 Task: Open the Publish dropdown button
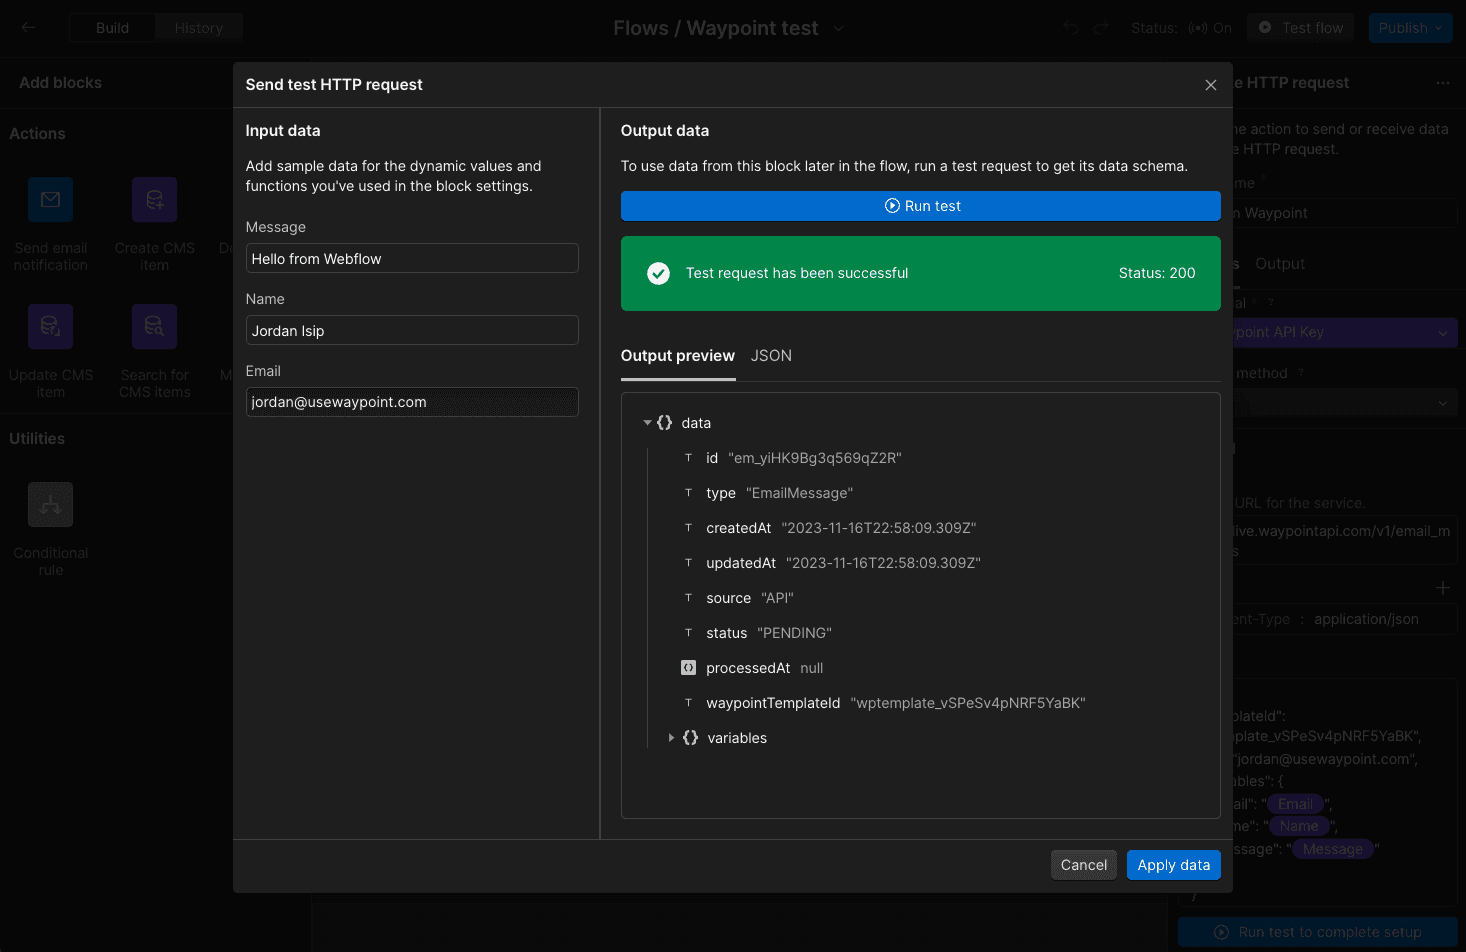point(1410,28)
